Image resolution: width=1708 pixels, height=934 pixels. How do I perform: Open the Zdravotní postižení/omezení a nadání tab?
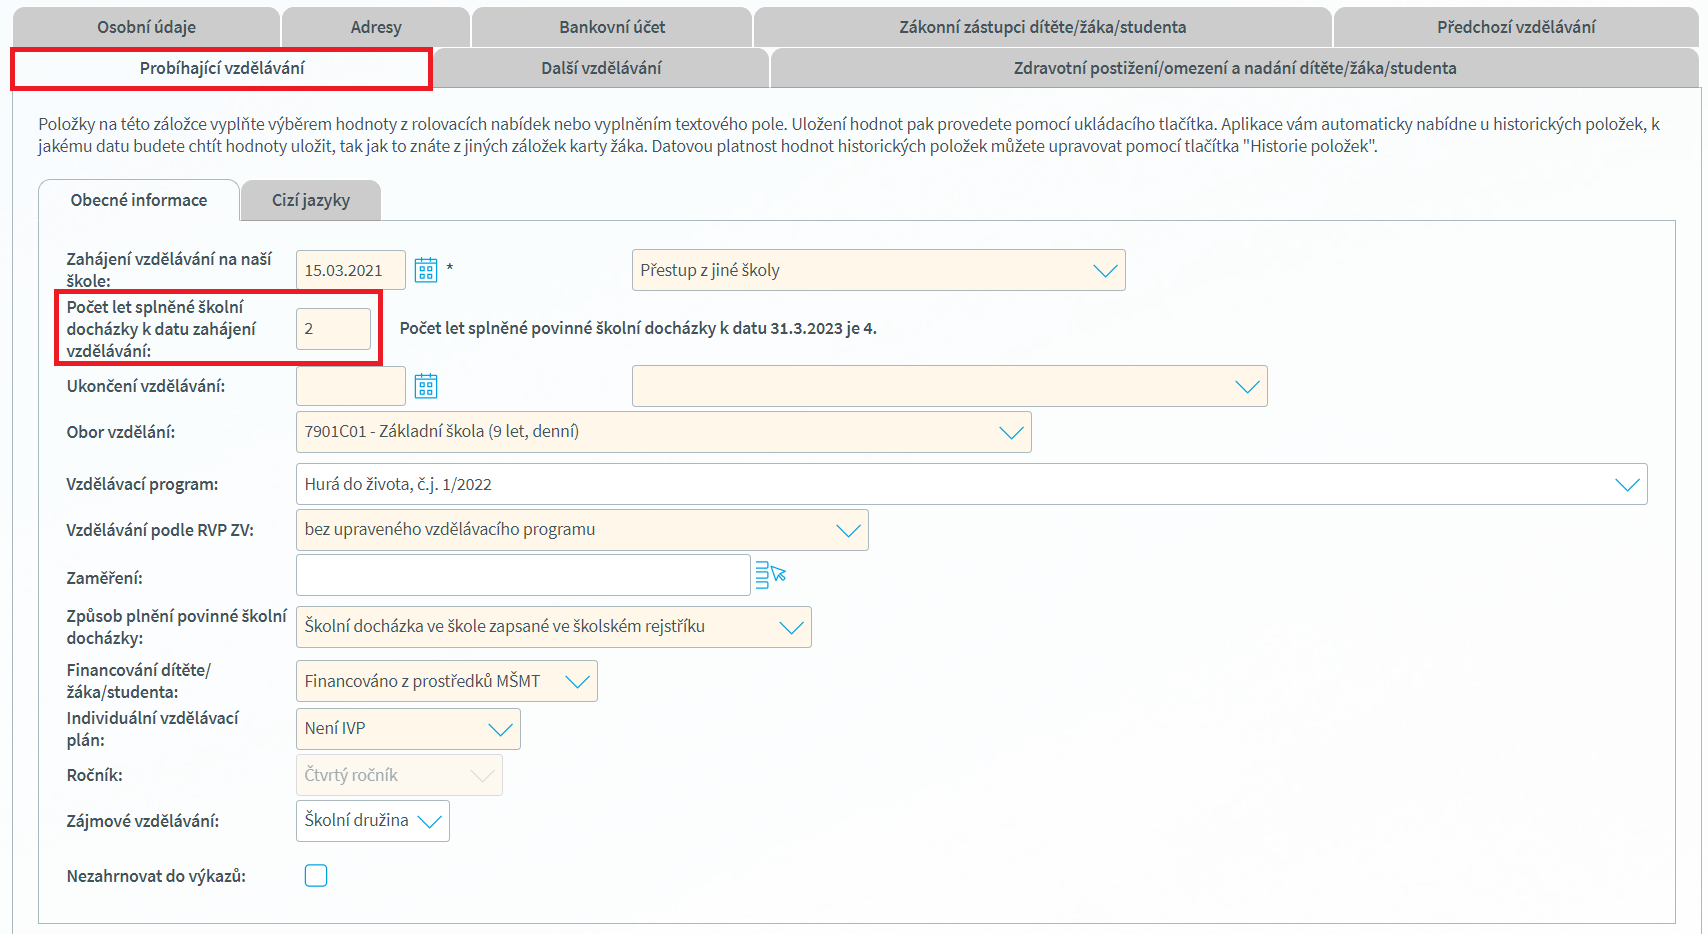click(x=1235, y=68)
